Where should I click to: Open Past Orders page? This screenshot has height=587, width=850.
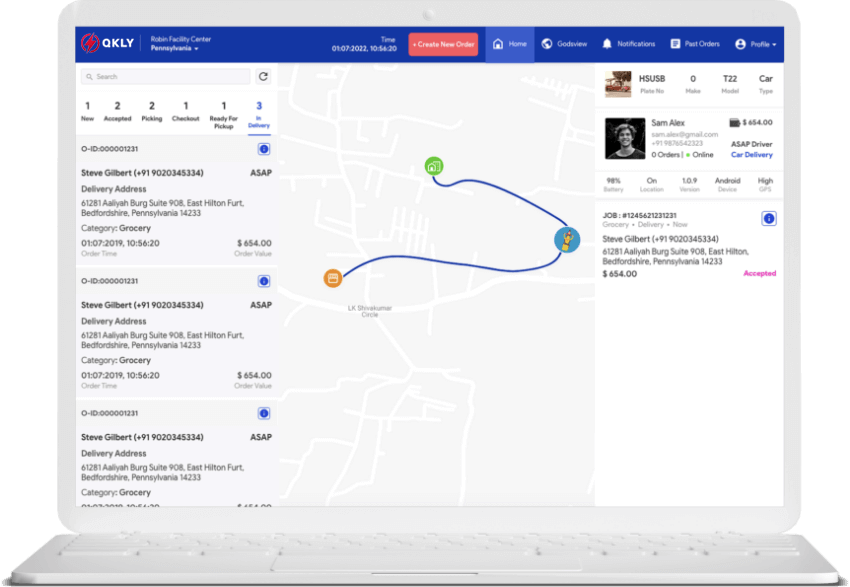[x=695, y=44]
